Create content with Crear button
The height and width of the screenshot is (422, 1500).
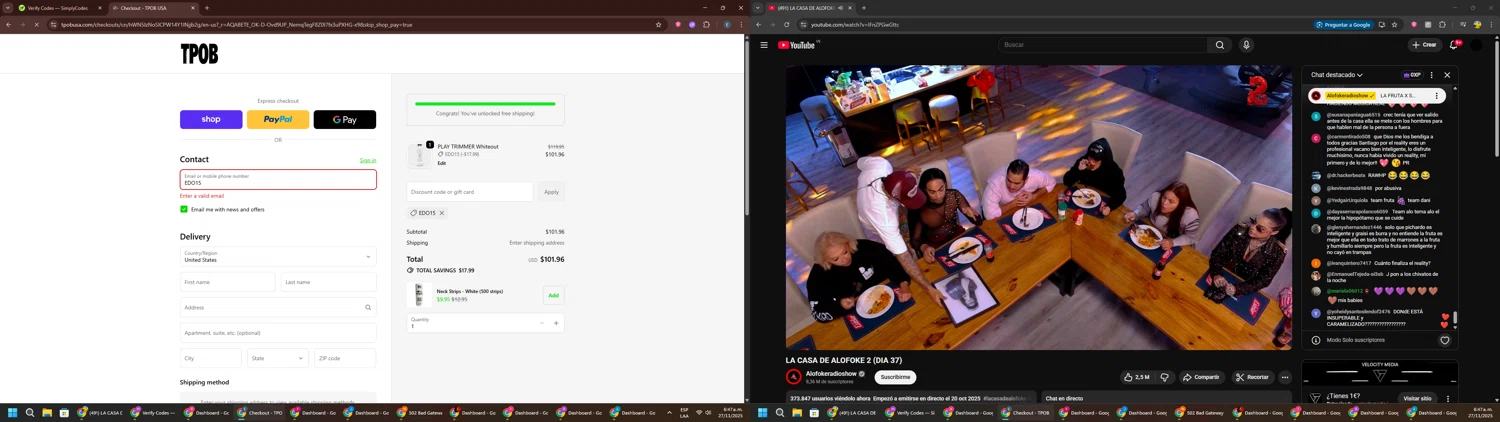1424,45
